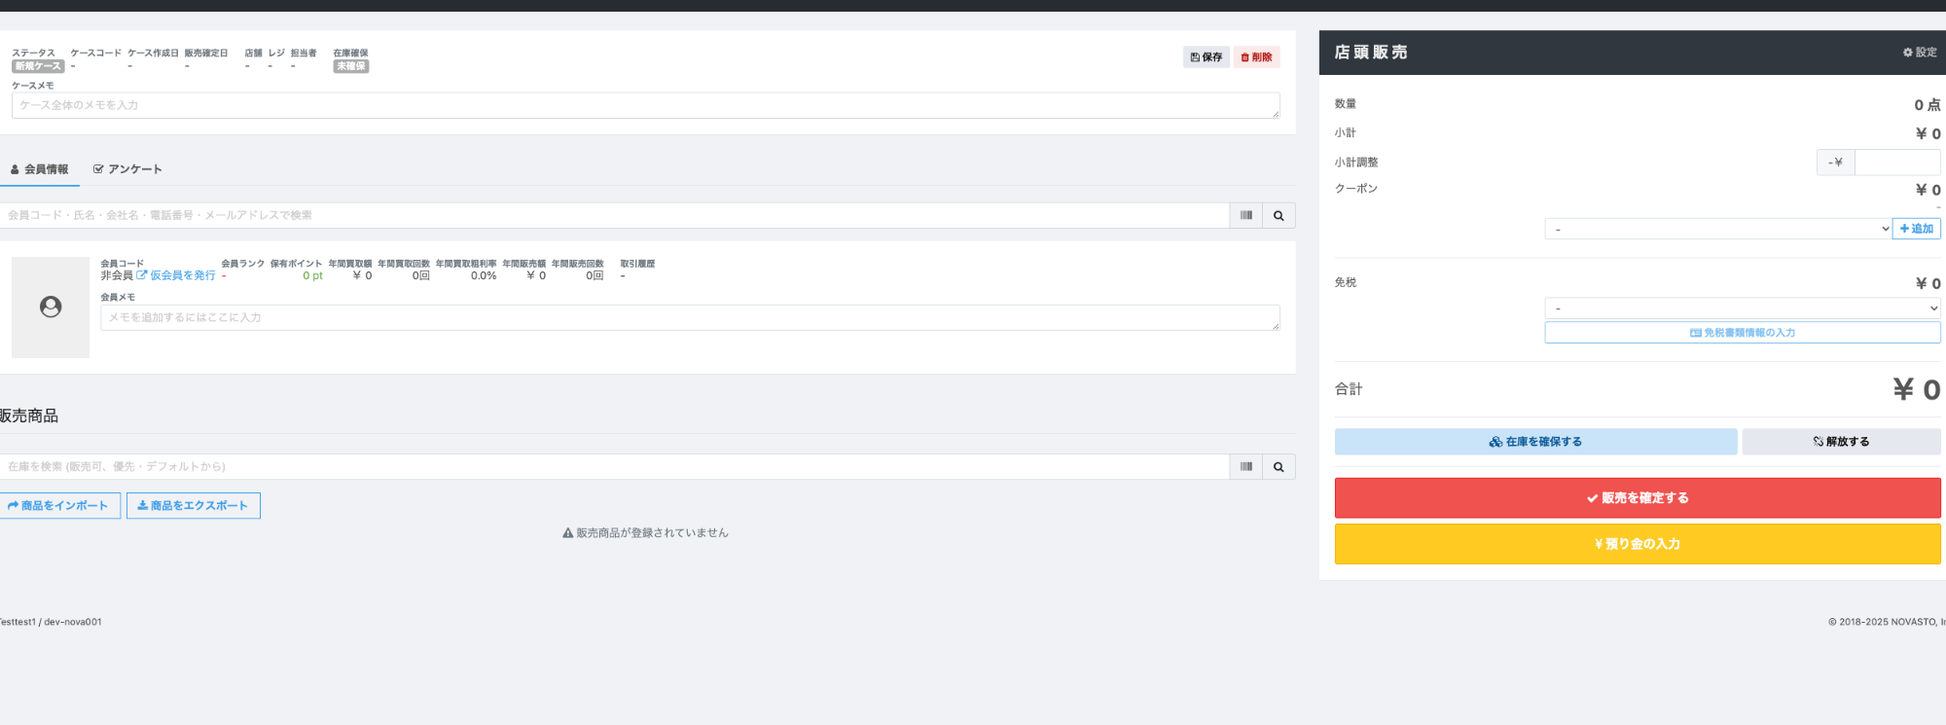Click 免税書類情報の入力 button
This screenshot has height=725, width=1946.
[1741, 332]
